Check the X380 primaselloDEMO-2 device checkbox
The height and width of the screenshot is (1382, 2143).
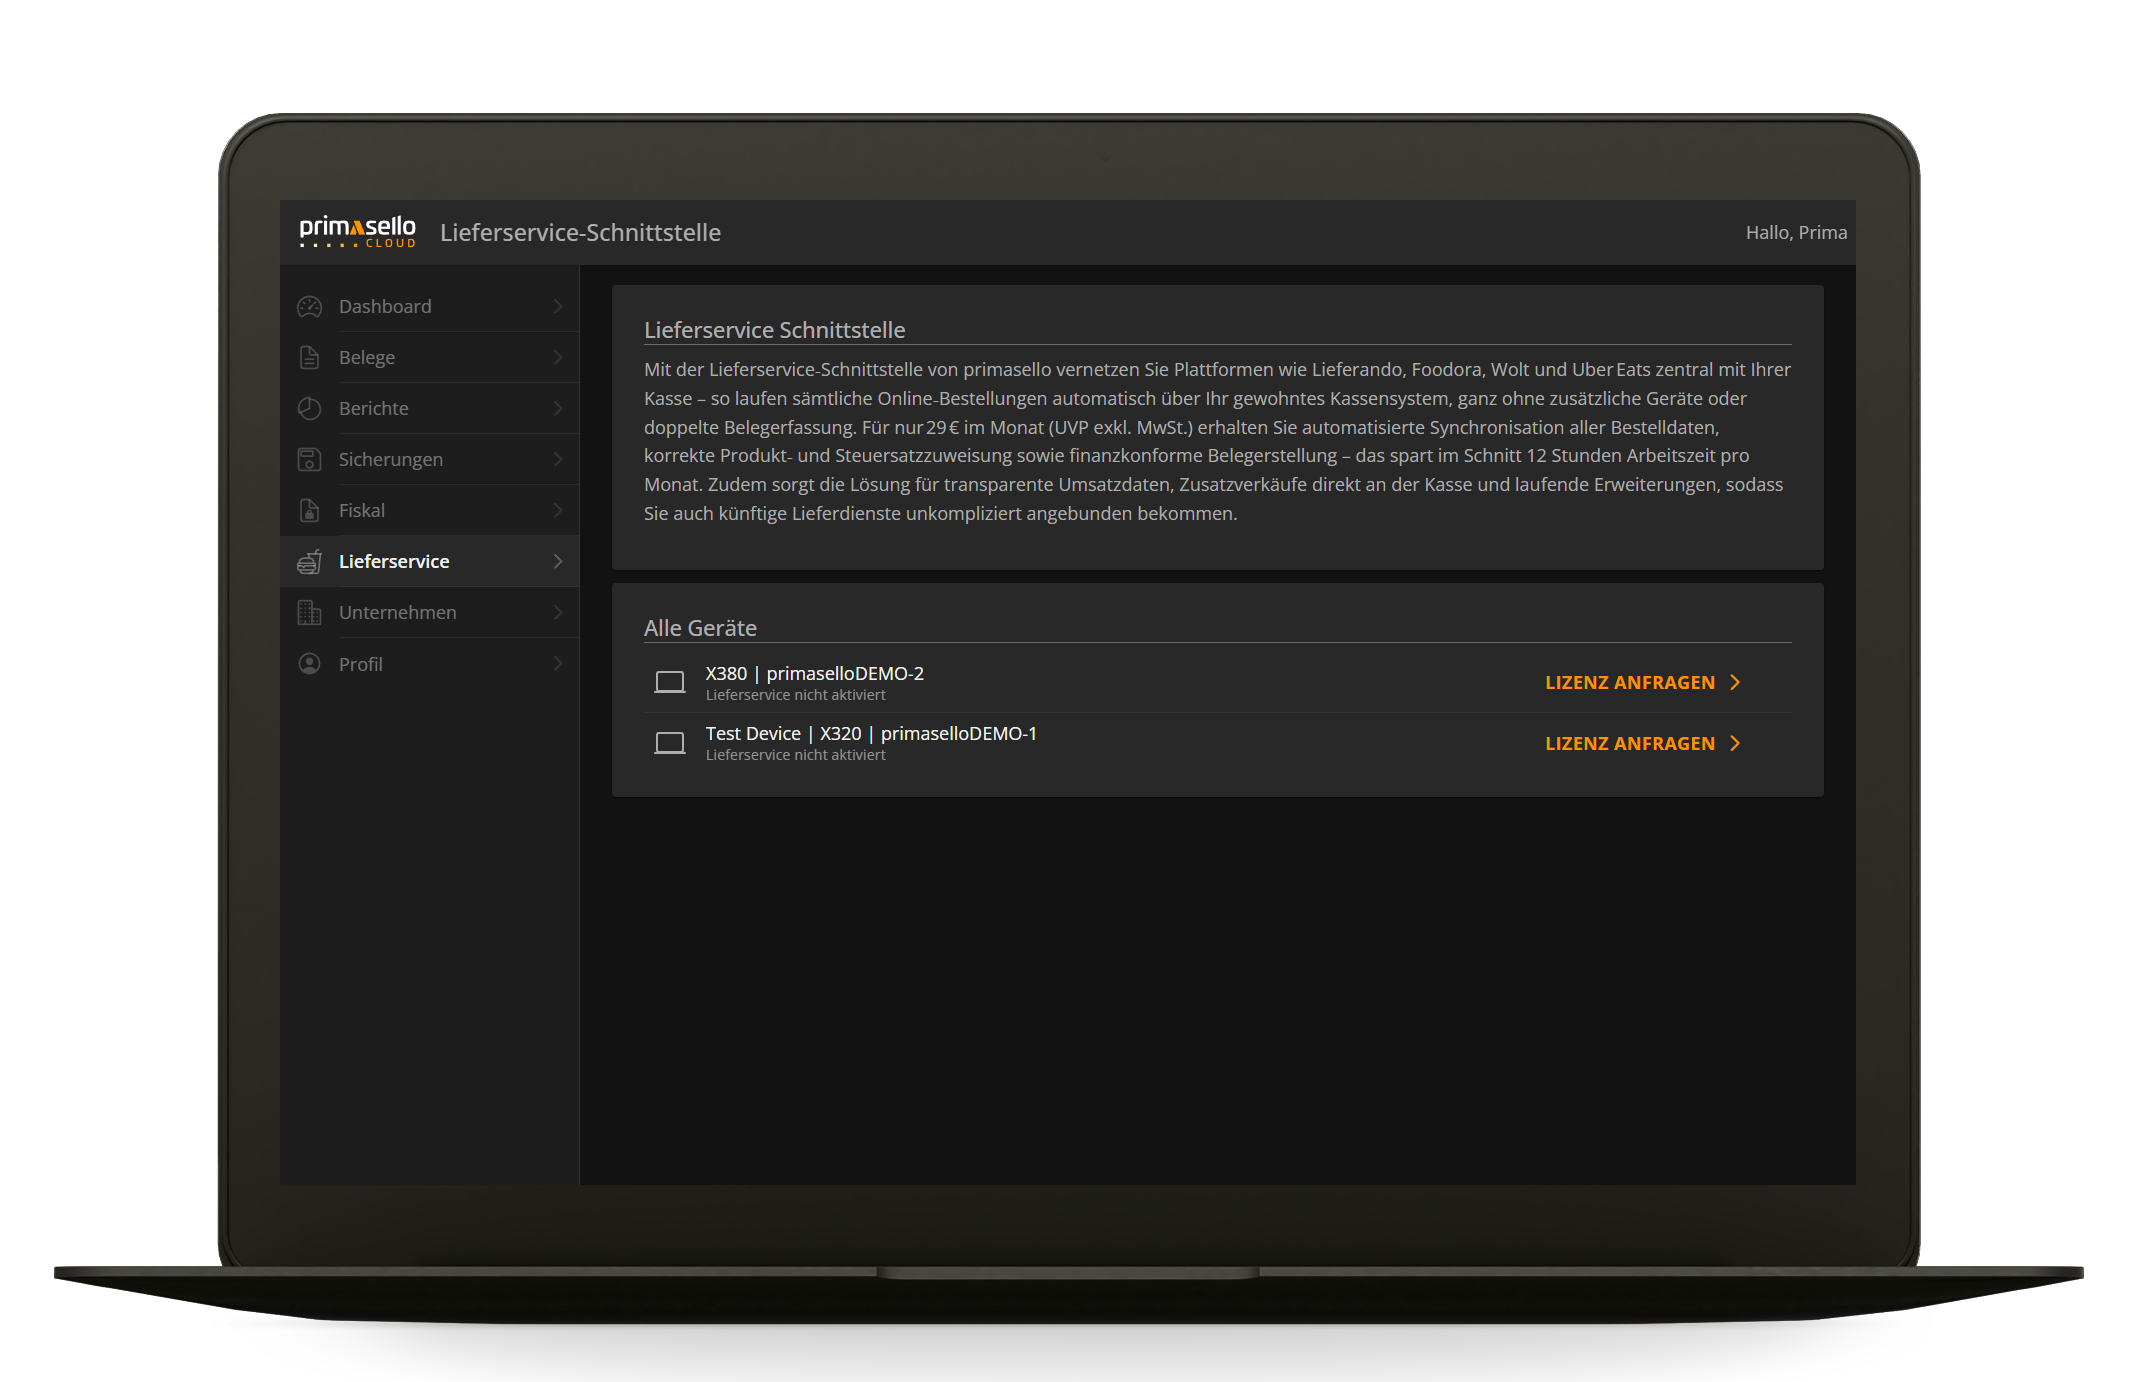[670, 682]
